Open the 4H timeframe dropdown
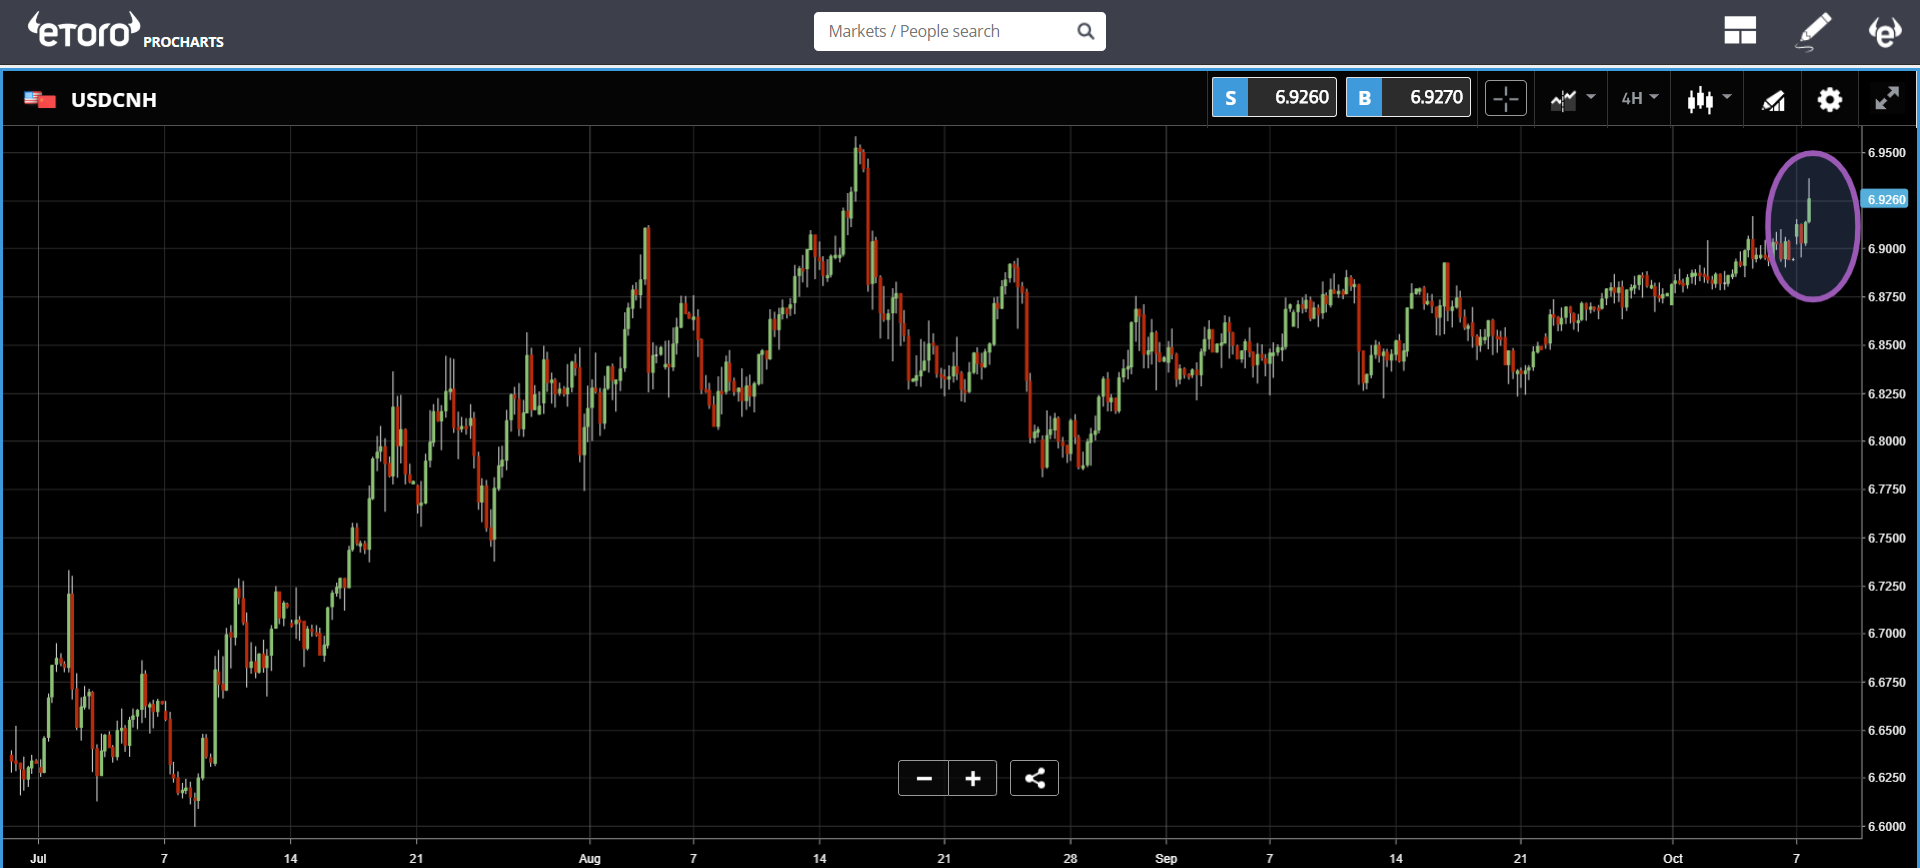The width and height of the screenshot is (1920, 868). tap(1639, 98)
